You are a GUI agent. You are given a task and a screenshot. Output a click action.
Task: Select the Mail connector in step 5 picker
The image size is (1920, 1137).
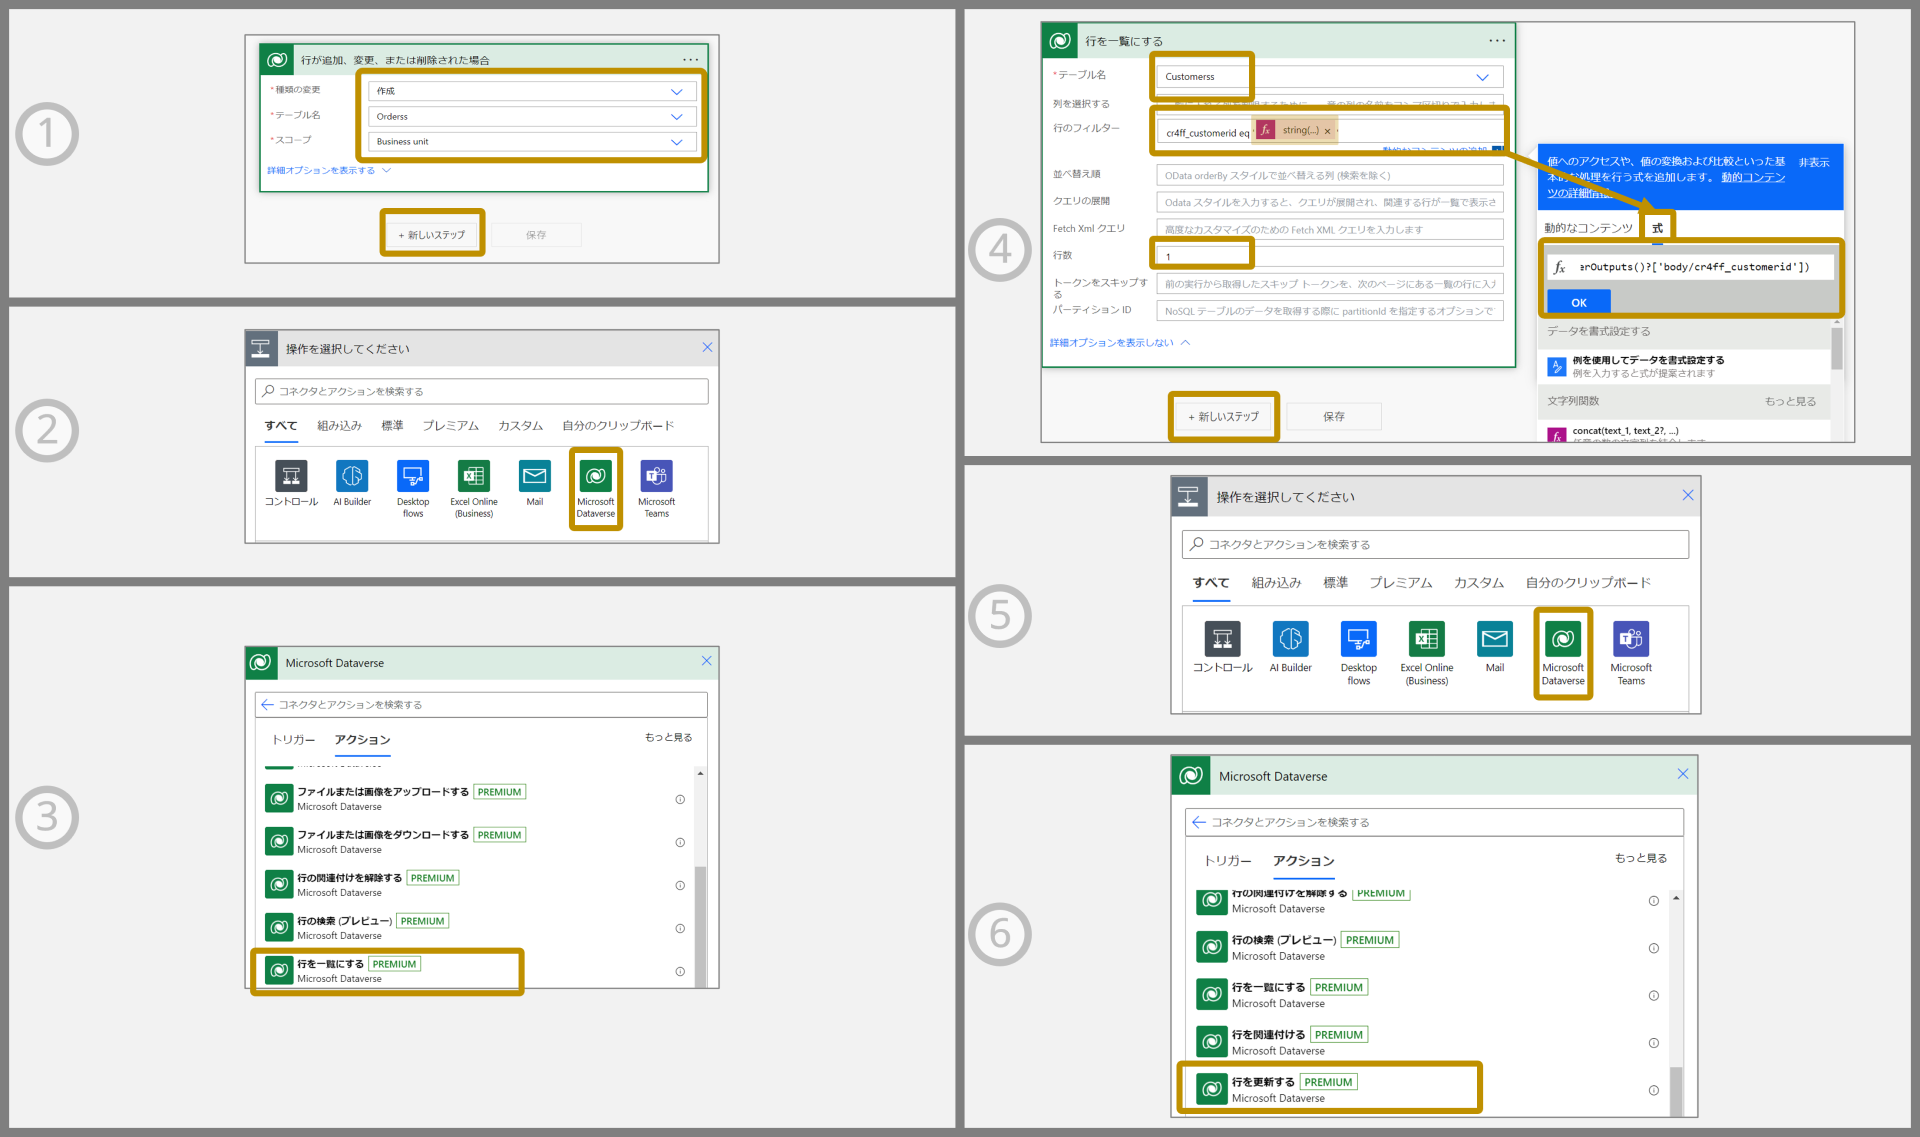pos(1495,639)
